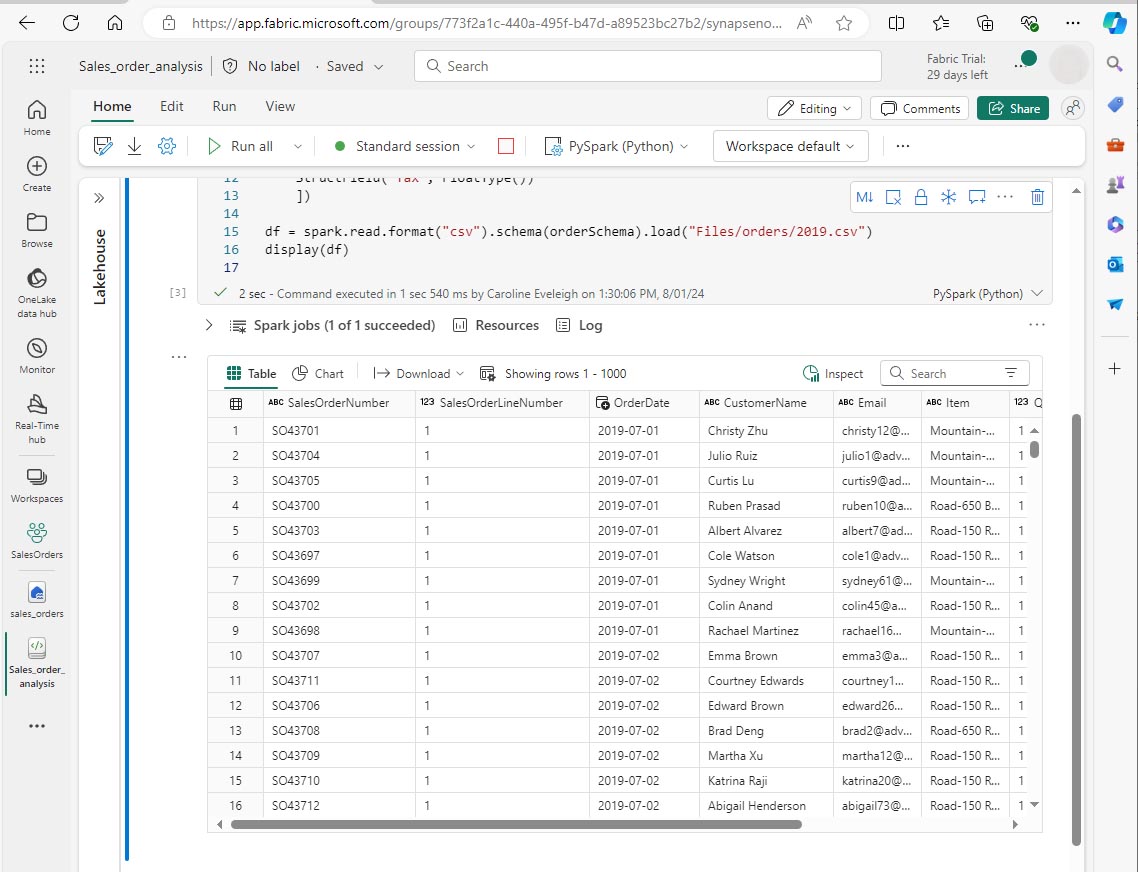Click the SalesOrderNumber column header

pos(338,402)
